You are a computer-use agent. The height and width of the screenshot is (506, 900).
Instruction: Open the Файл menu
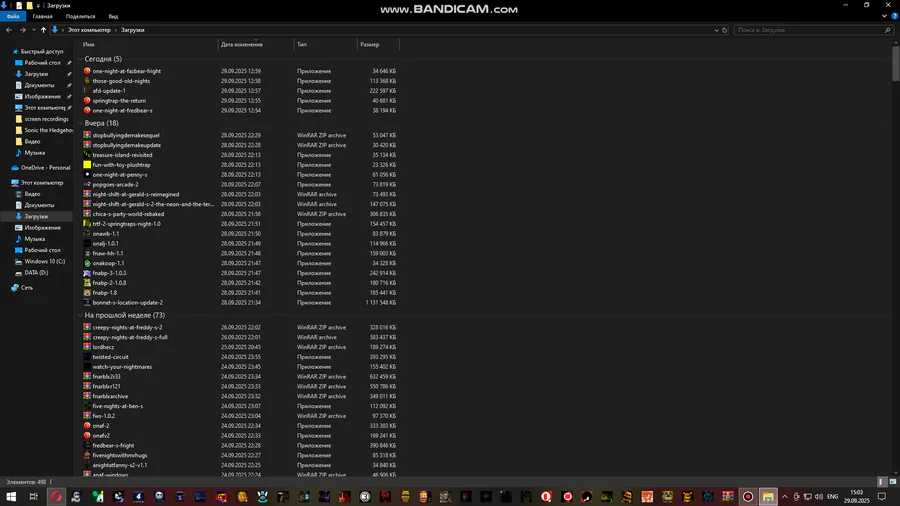tap(13, 17)
